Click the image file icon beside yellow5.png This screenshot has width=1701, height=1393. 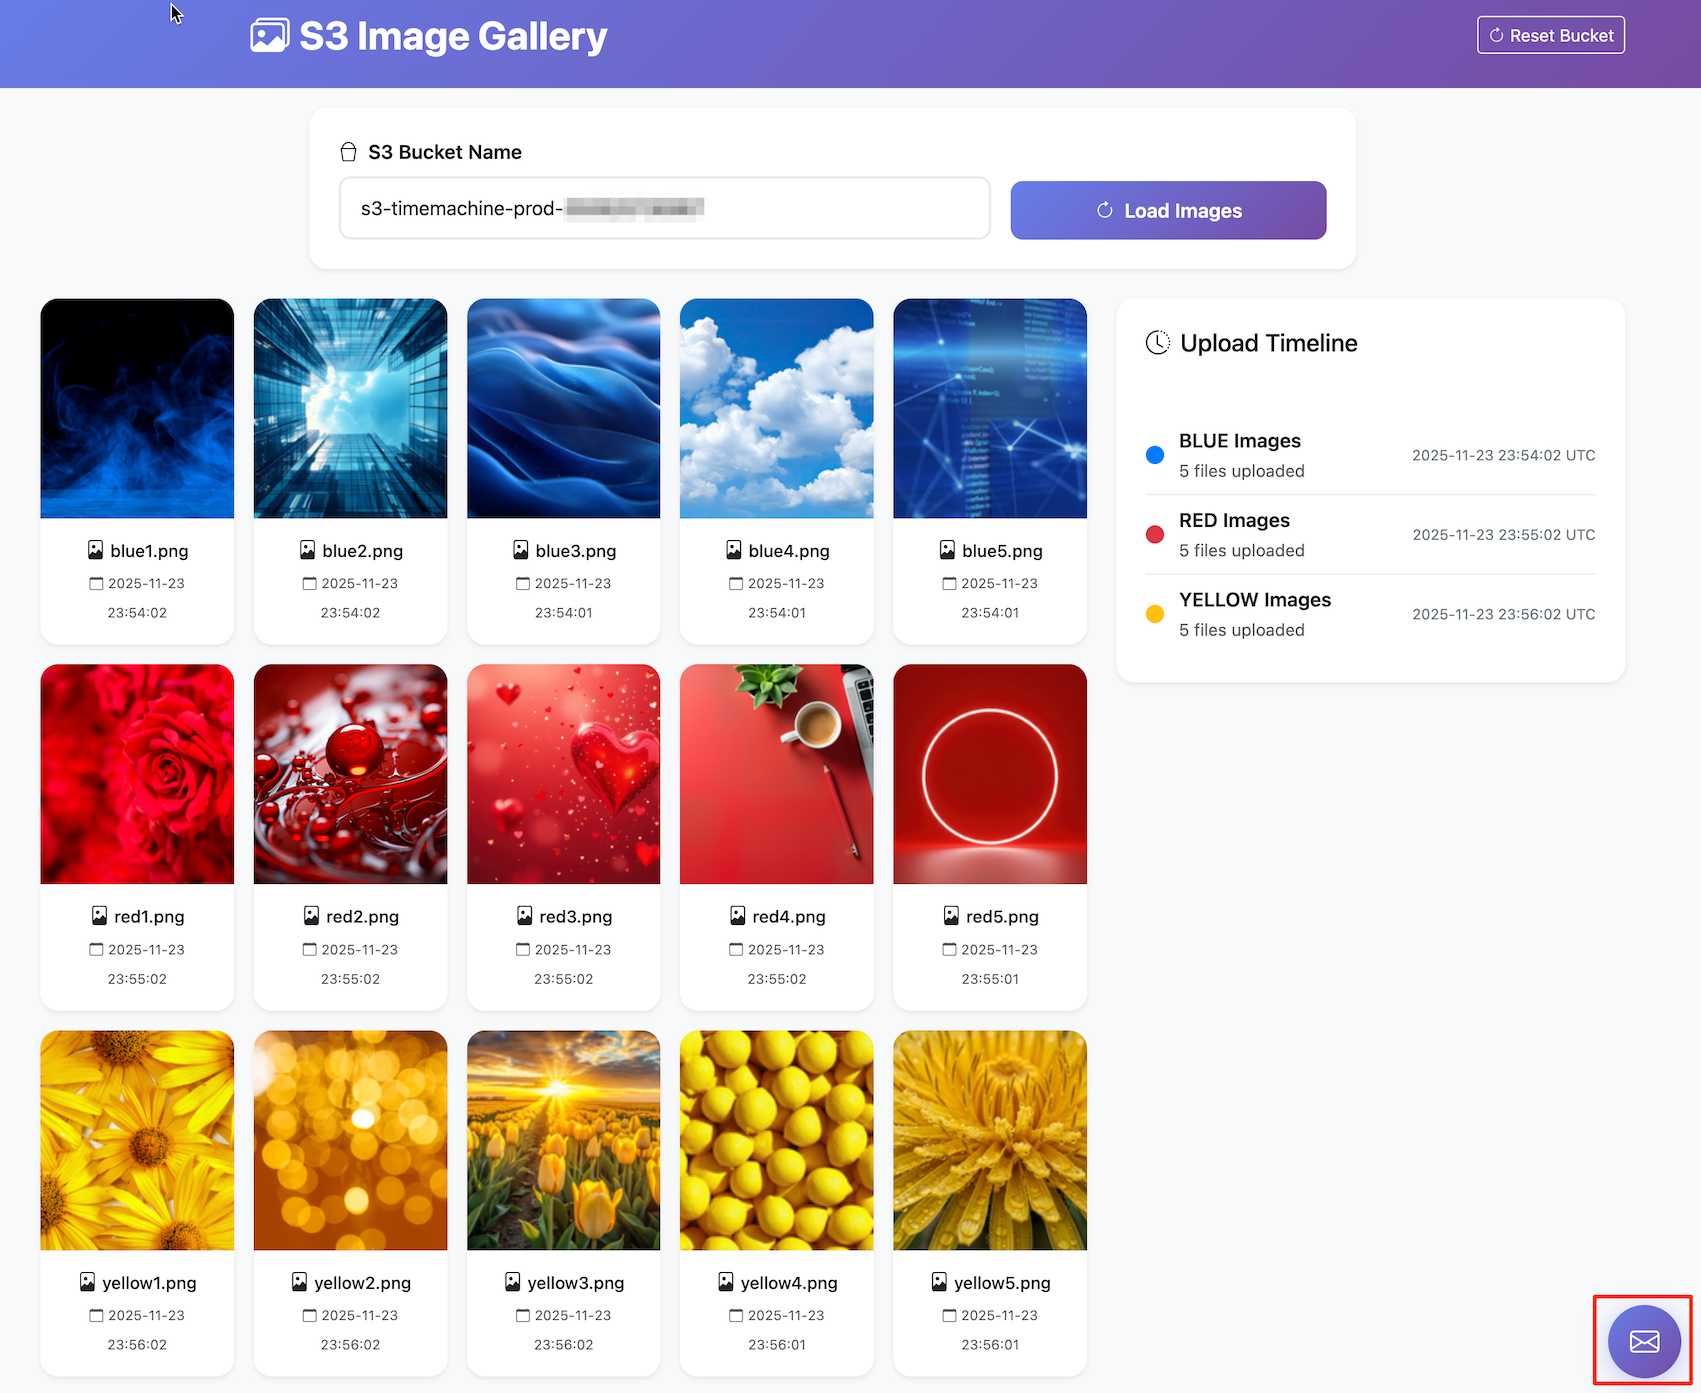pos(939,1282)
